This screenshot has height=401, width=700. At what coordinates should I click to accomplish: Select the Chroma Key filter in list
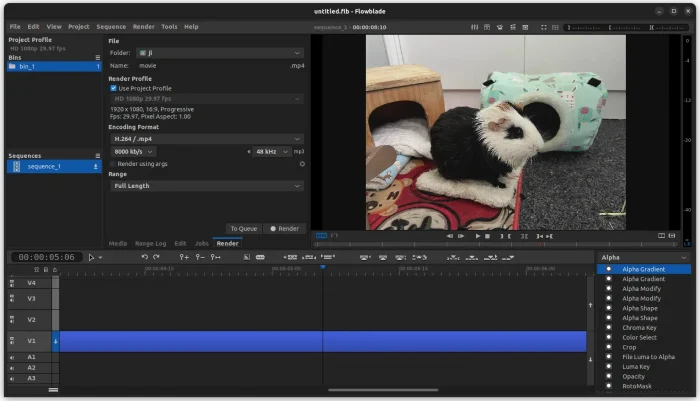pos(639,328)
